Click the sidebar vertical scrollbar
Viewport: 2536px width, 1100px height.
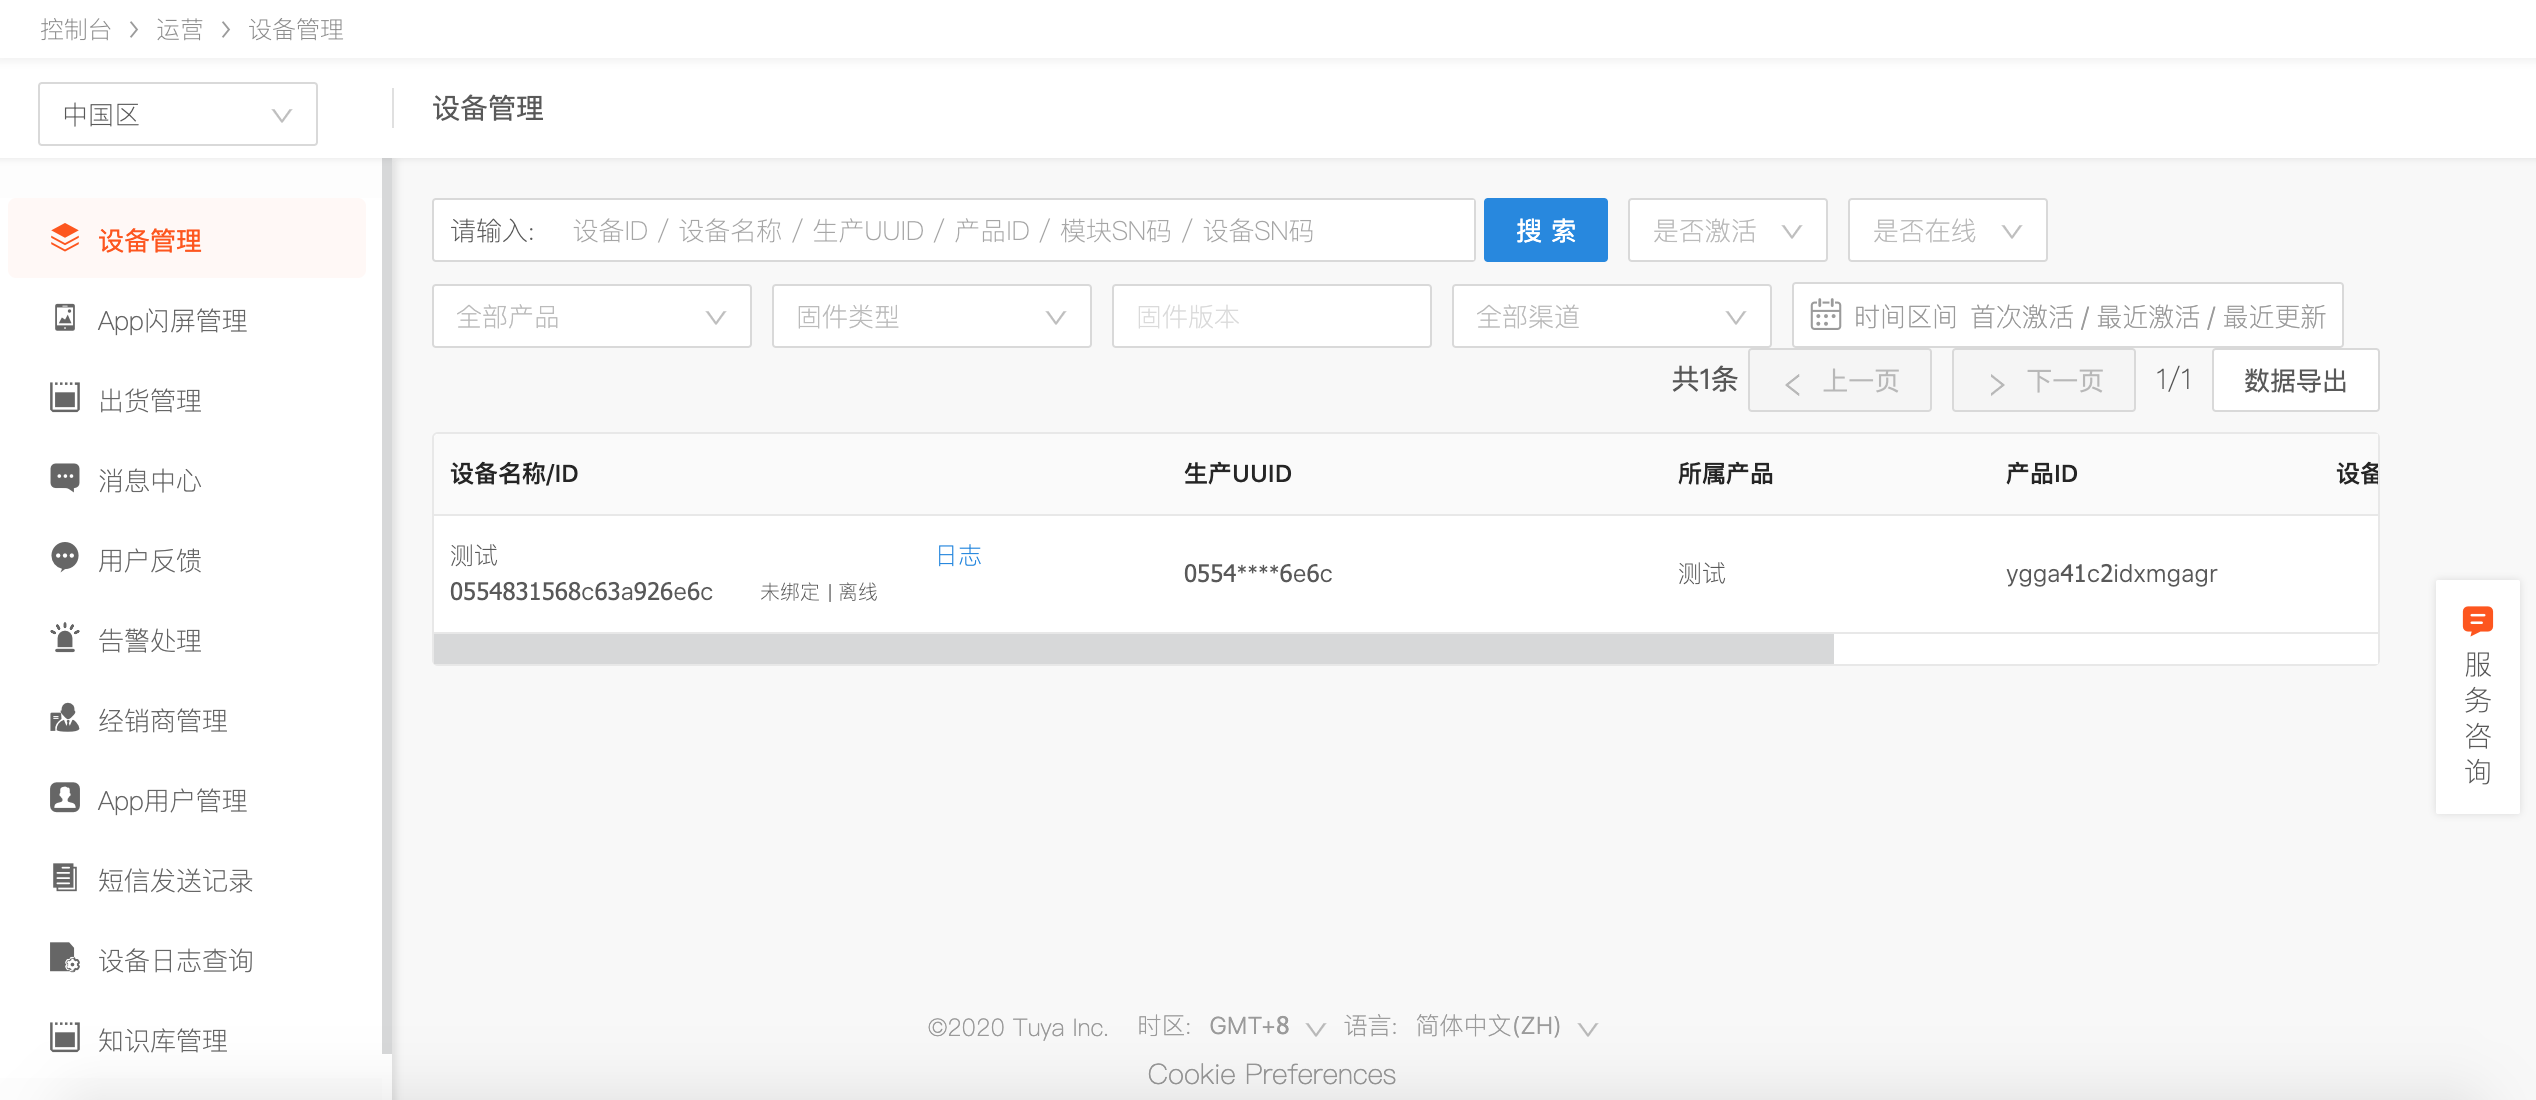pyautogui.click(x=387, y=606)
